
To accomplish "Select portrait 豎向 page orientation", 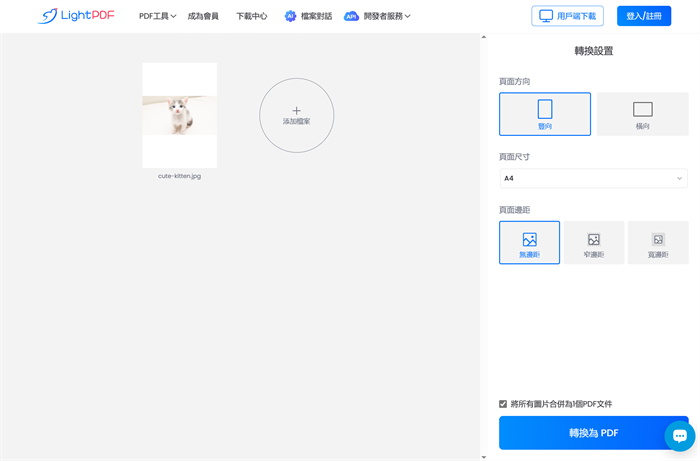I will pos(545,114).
